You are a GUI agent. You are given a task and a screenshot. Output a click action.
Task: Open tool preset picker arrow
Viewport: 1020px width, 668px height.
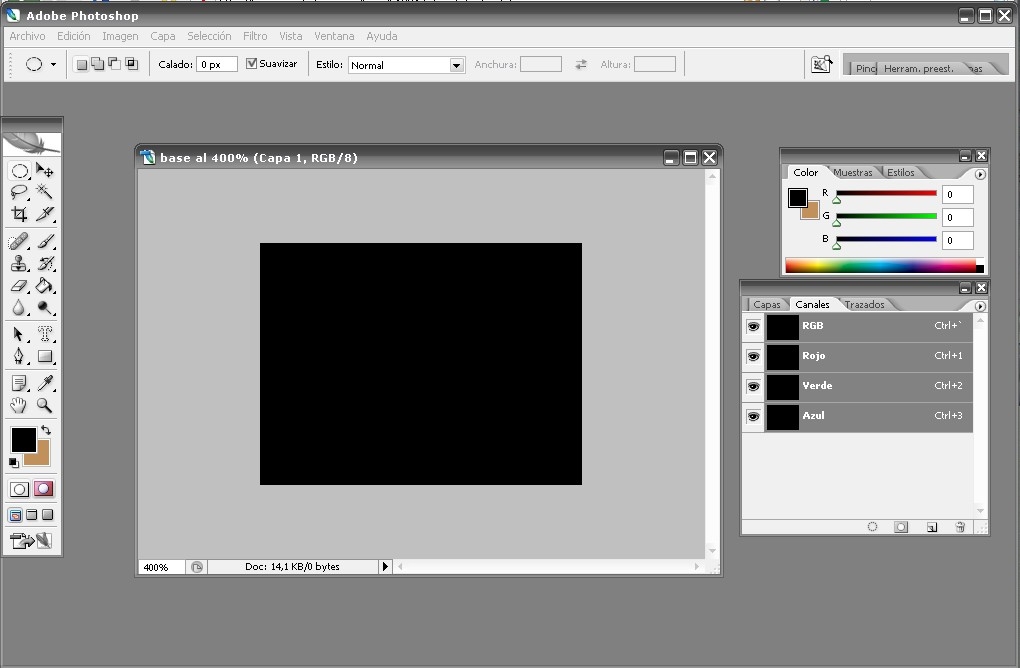(53, 64)
